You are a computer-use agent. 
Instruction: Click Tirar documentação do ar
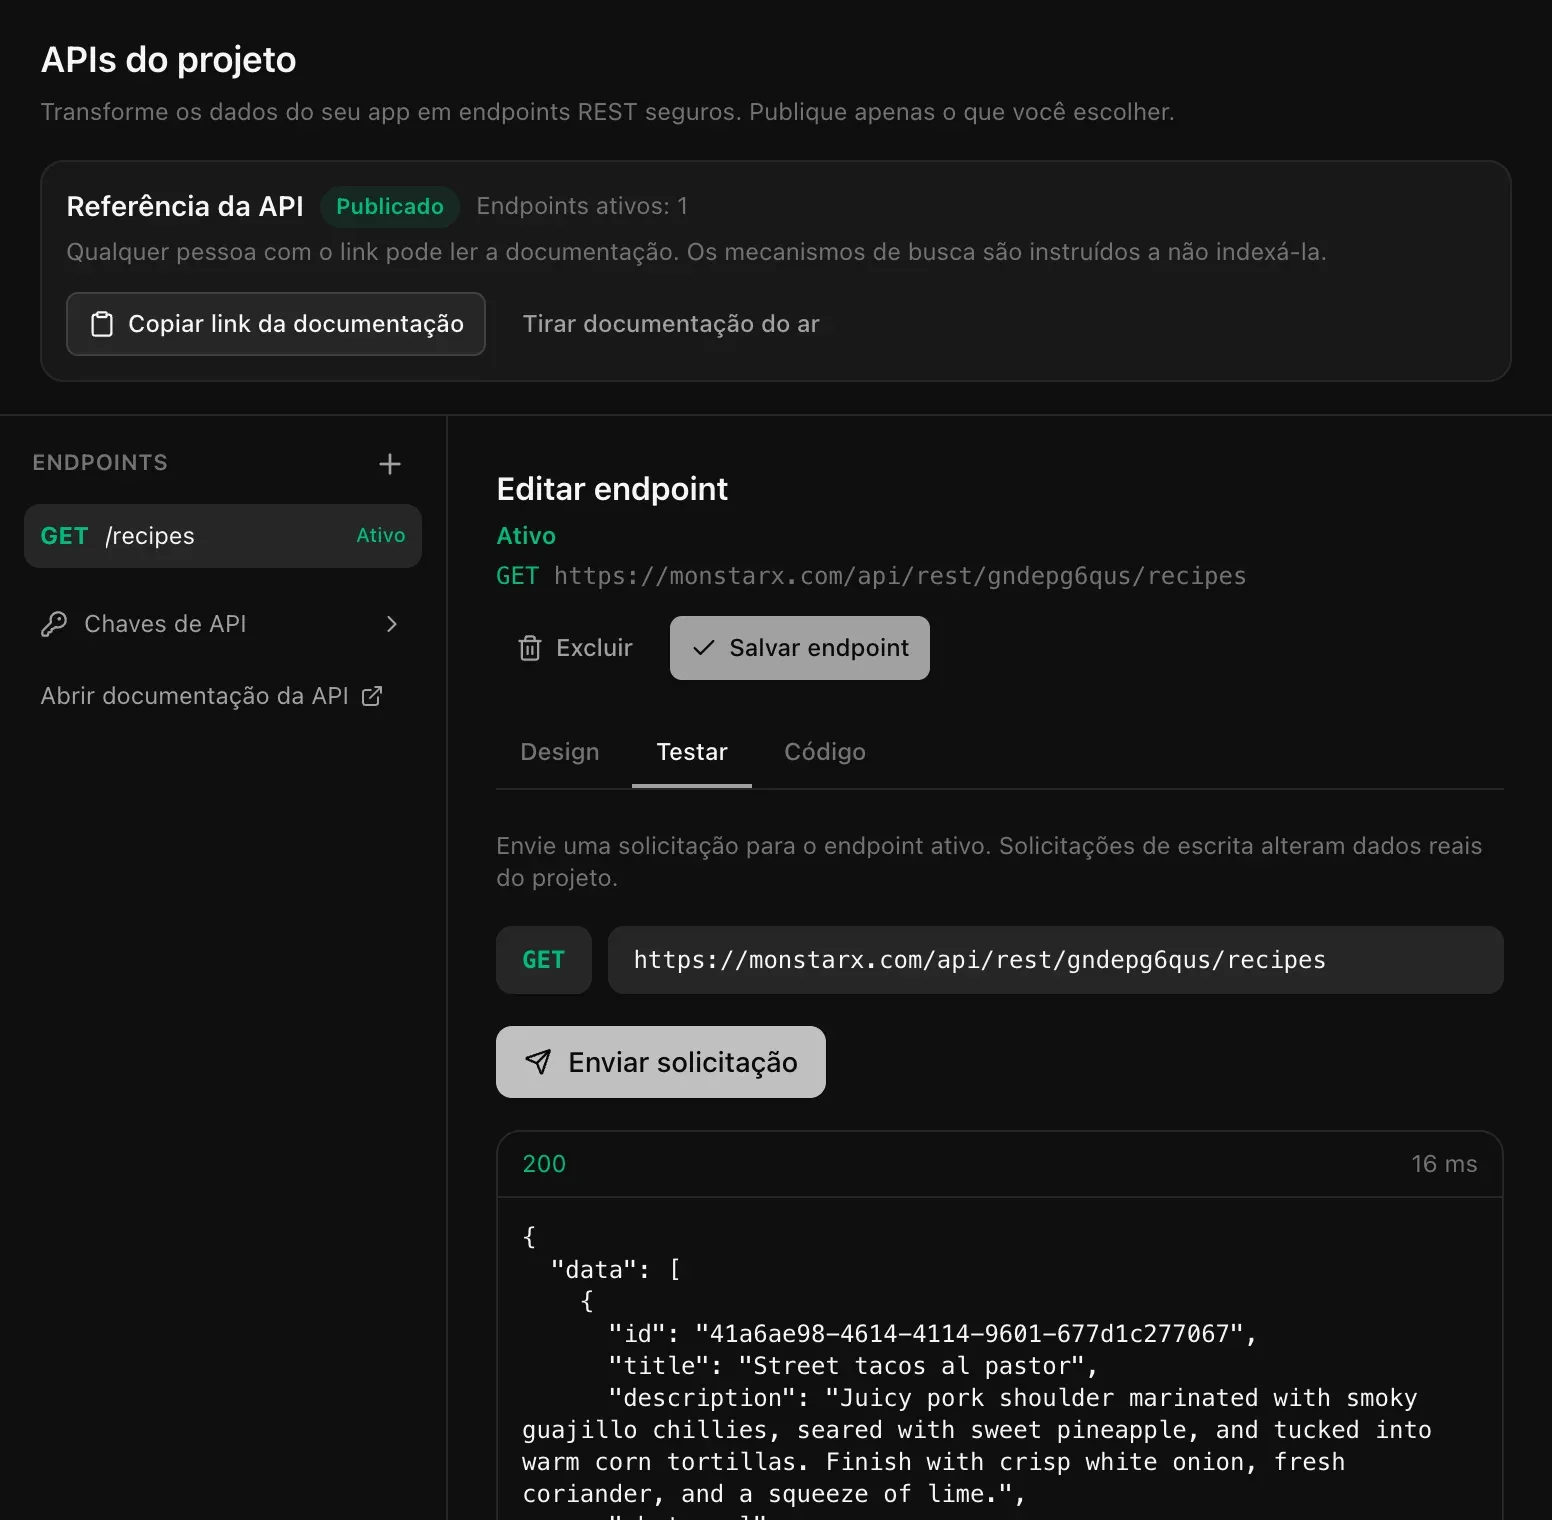tap(671, 324)
